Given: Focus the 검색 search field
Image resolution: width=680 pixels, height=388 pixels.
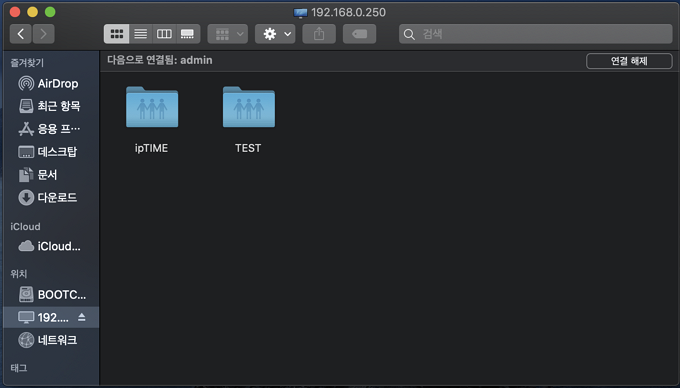Looking at the screenshot, I should point(536,34).
